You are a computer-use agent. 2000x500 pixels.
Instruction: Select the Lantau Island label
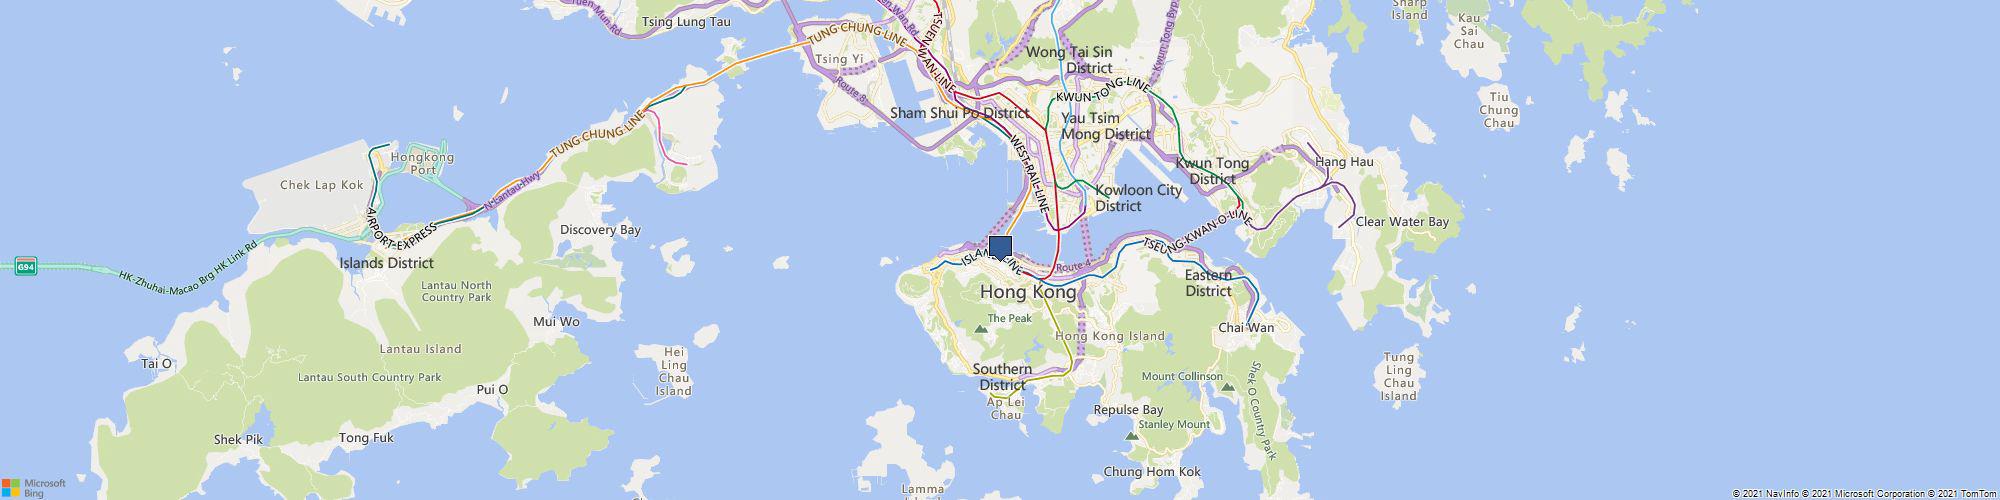[x=420, y=349]
